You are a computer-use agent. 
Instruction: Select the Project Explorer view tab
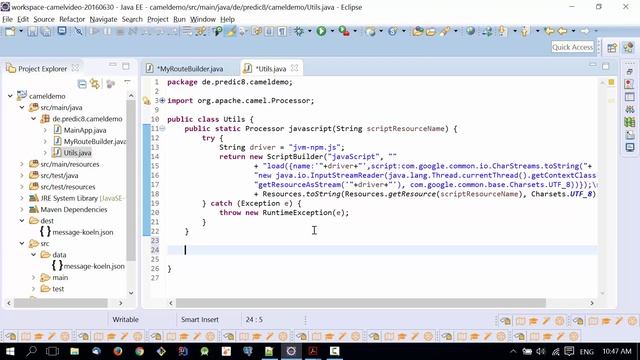(x=42, y=69)
